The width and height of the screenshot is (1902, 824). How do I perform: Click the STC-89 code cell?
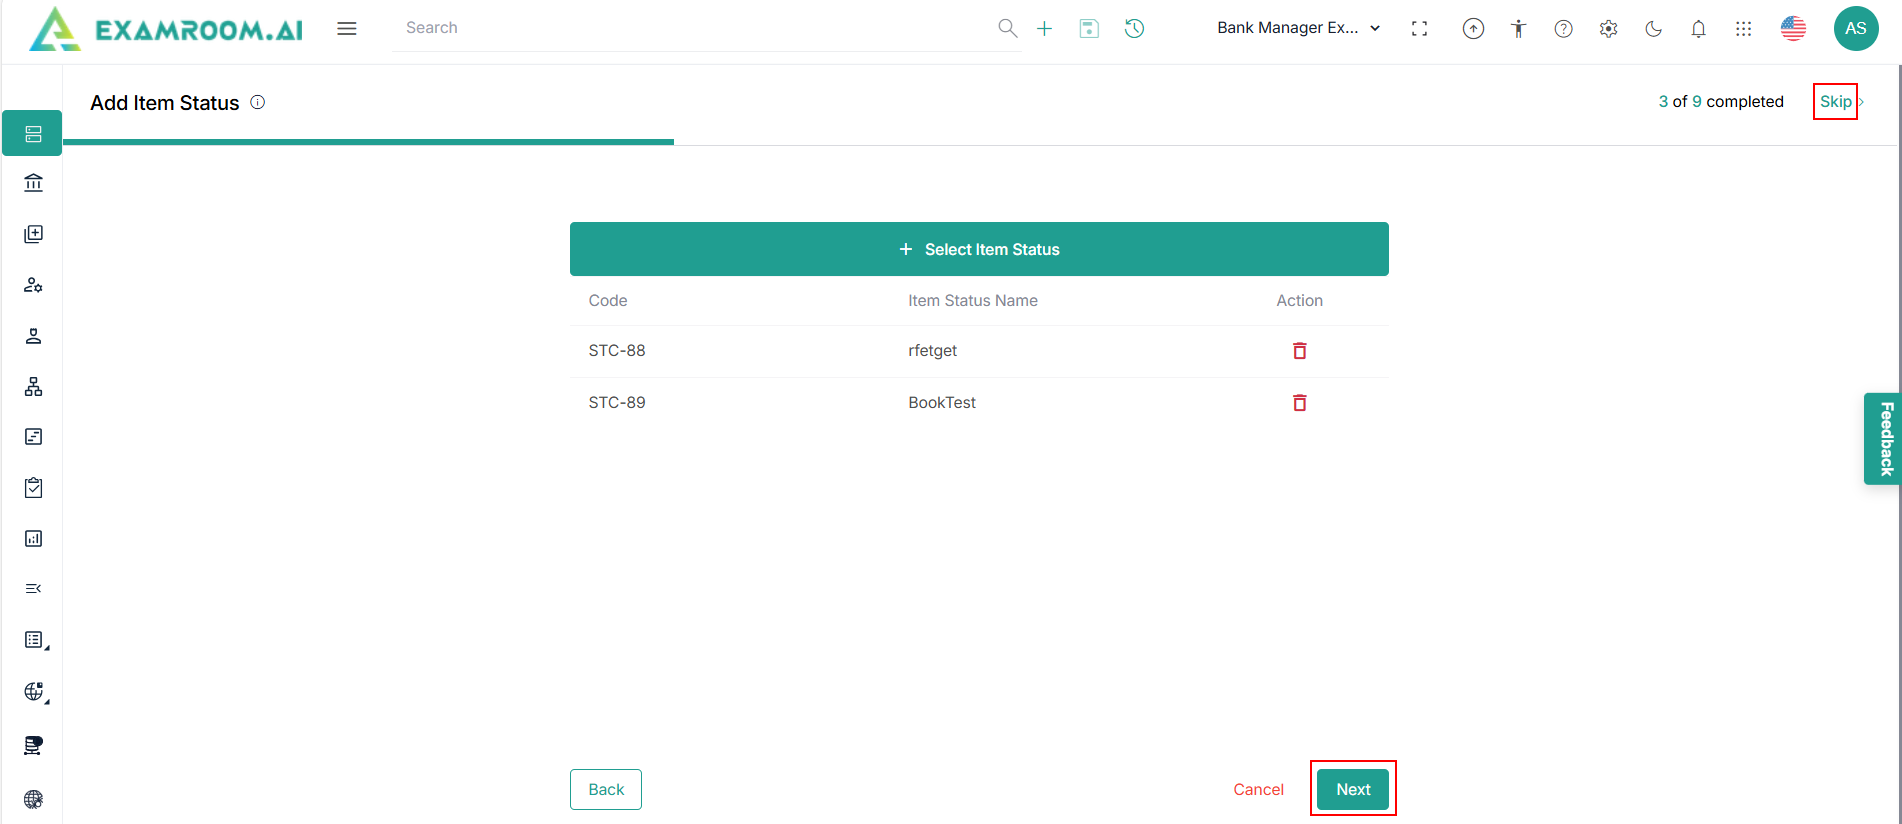pos(617,403)
